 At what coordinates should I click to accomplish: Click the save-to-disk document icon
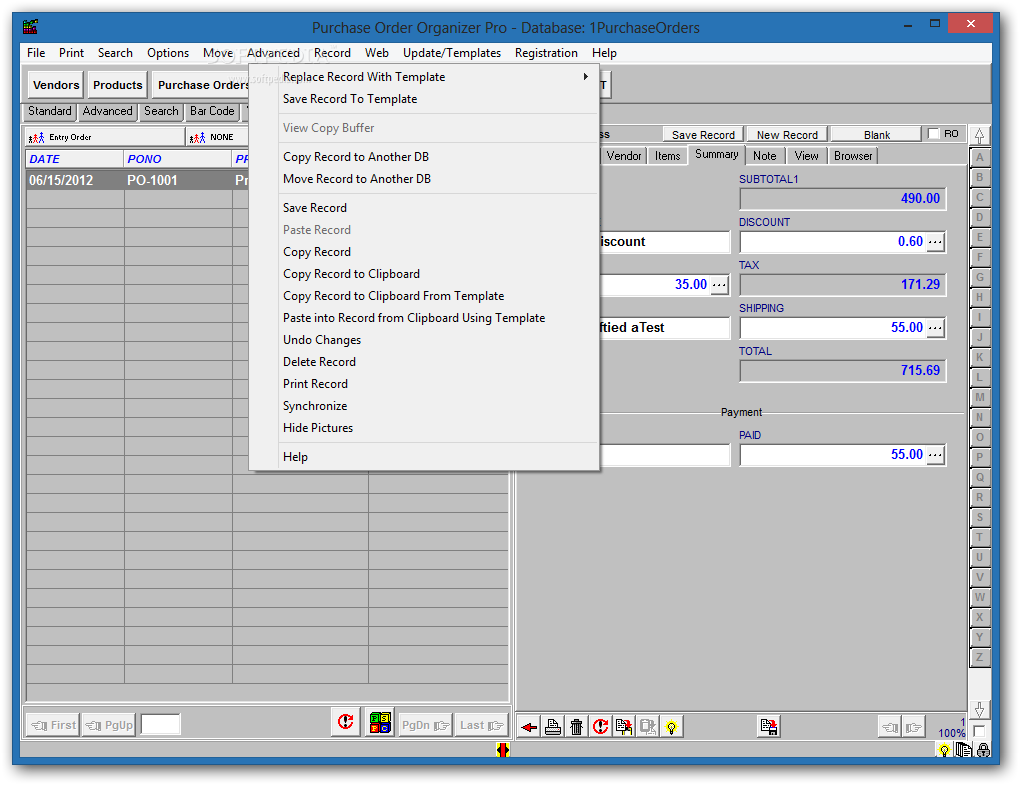[x=769, y=726]
